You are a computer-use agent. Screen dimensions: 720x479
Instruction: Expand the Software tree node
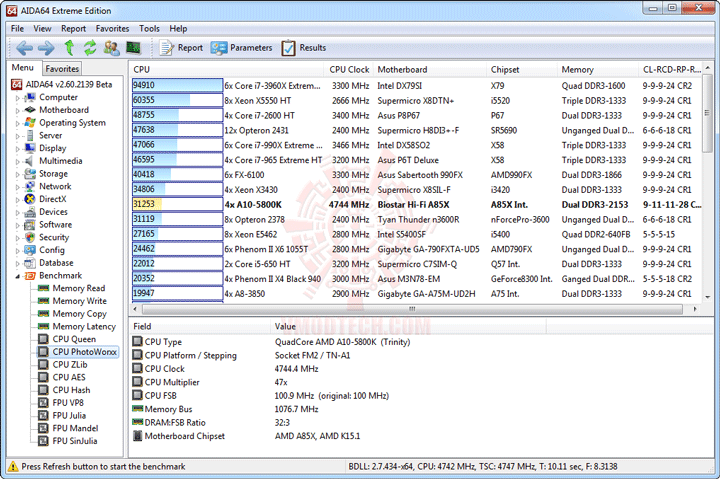click(x=17, y=225)
